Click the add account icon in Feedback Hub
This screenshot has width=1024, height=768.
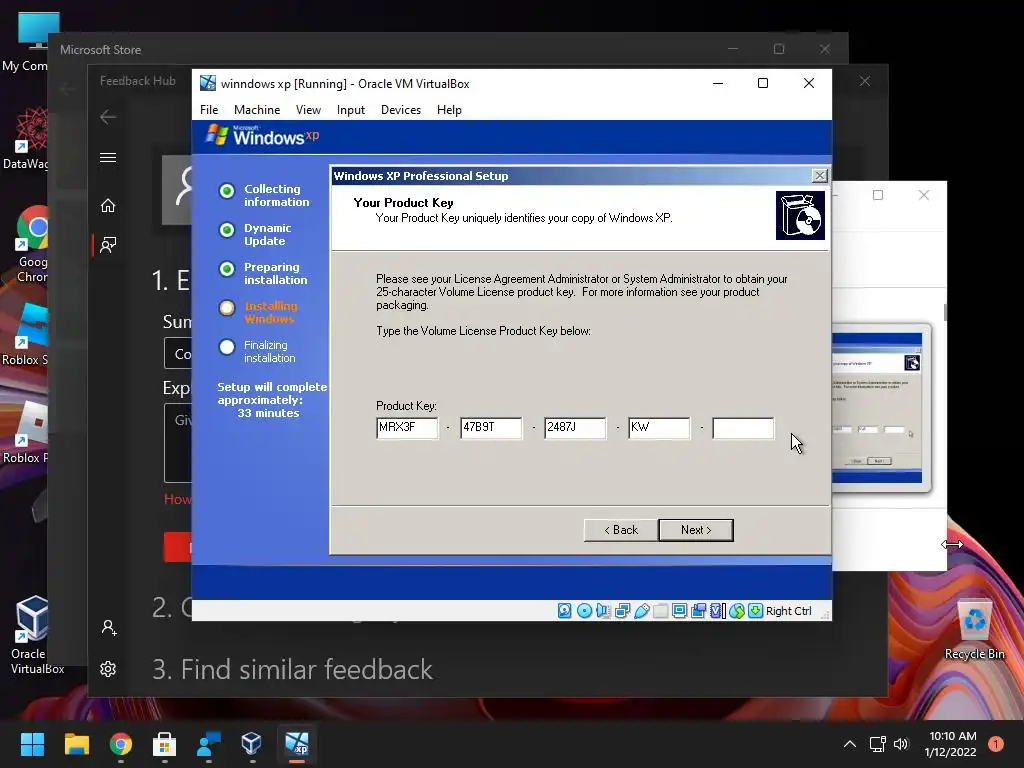(109, 628)
